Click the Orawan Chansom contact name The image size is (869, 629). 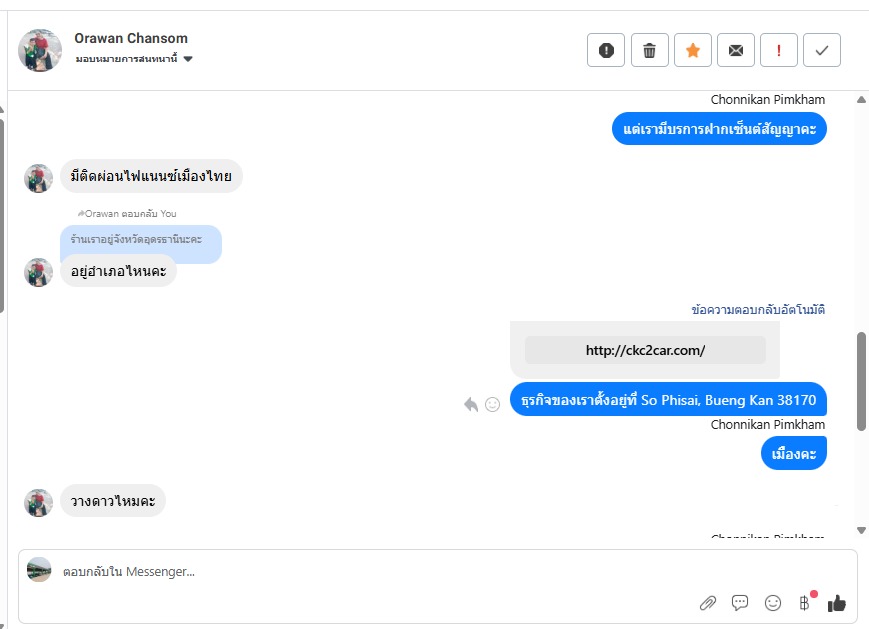coord(131,38)
